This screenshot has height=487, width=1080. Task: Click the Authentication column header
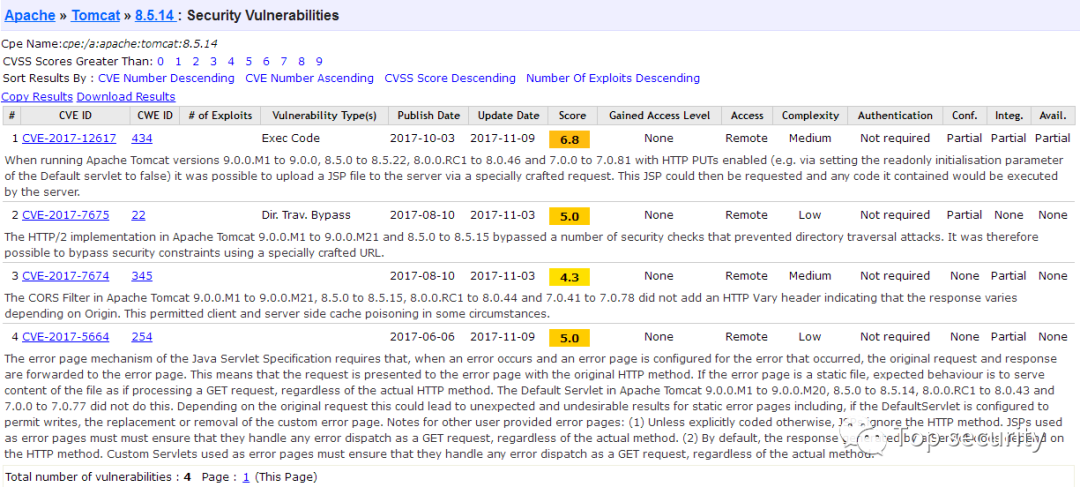[x=895, y=115]
